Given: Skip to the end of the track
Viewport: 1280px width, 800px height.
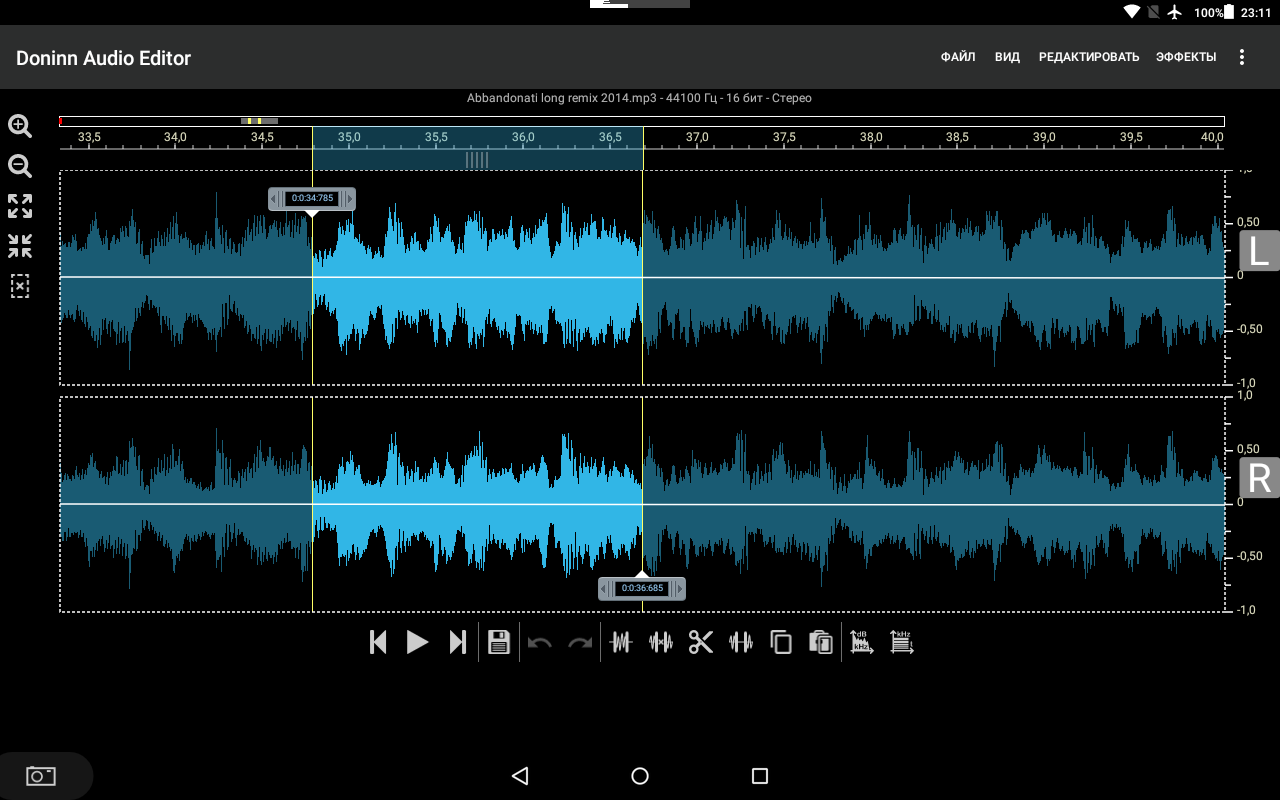Looking at the screenshot, I should 457,642.
